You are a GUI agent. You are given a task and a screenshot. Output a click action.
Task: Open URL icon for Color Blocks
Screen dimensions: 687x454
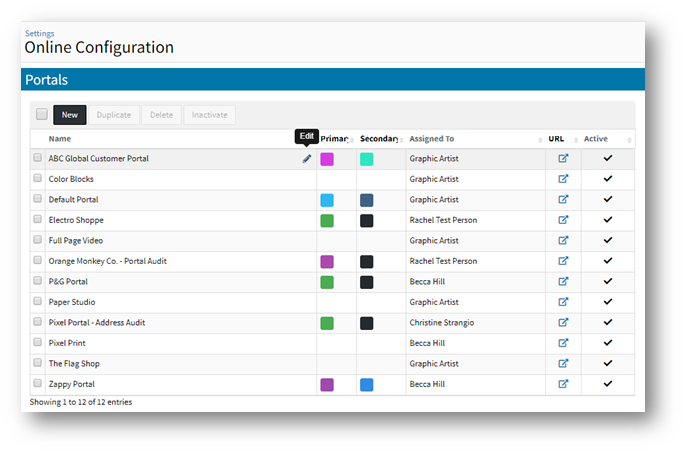pos(563,179)
